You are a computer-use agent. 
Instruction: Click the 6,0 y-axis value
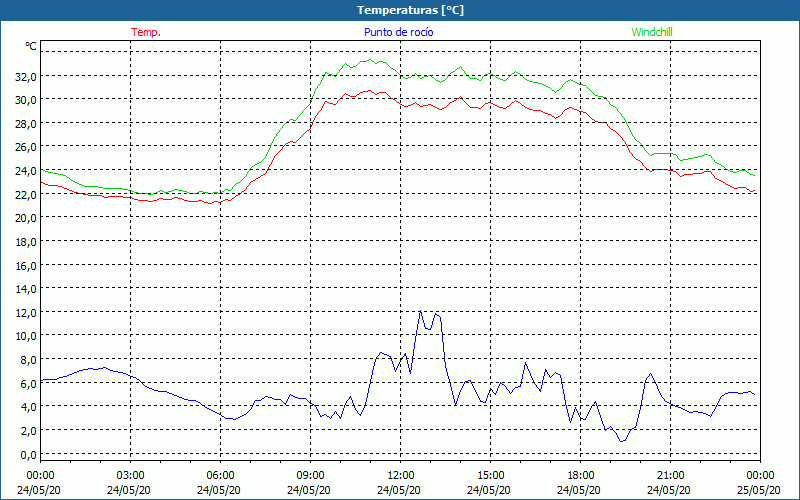(29, 384)
